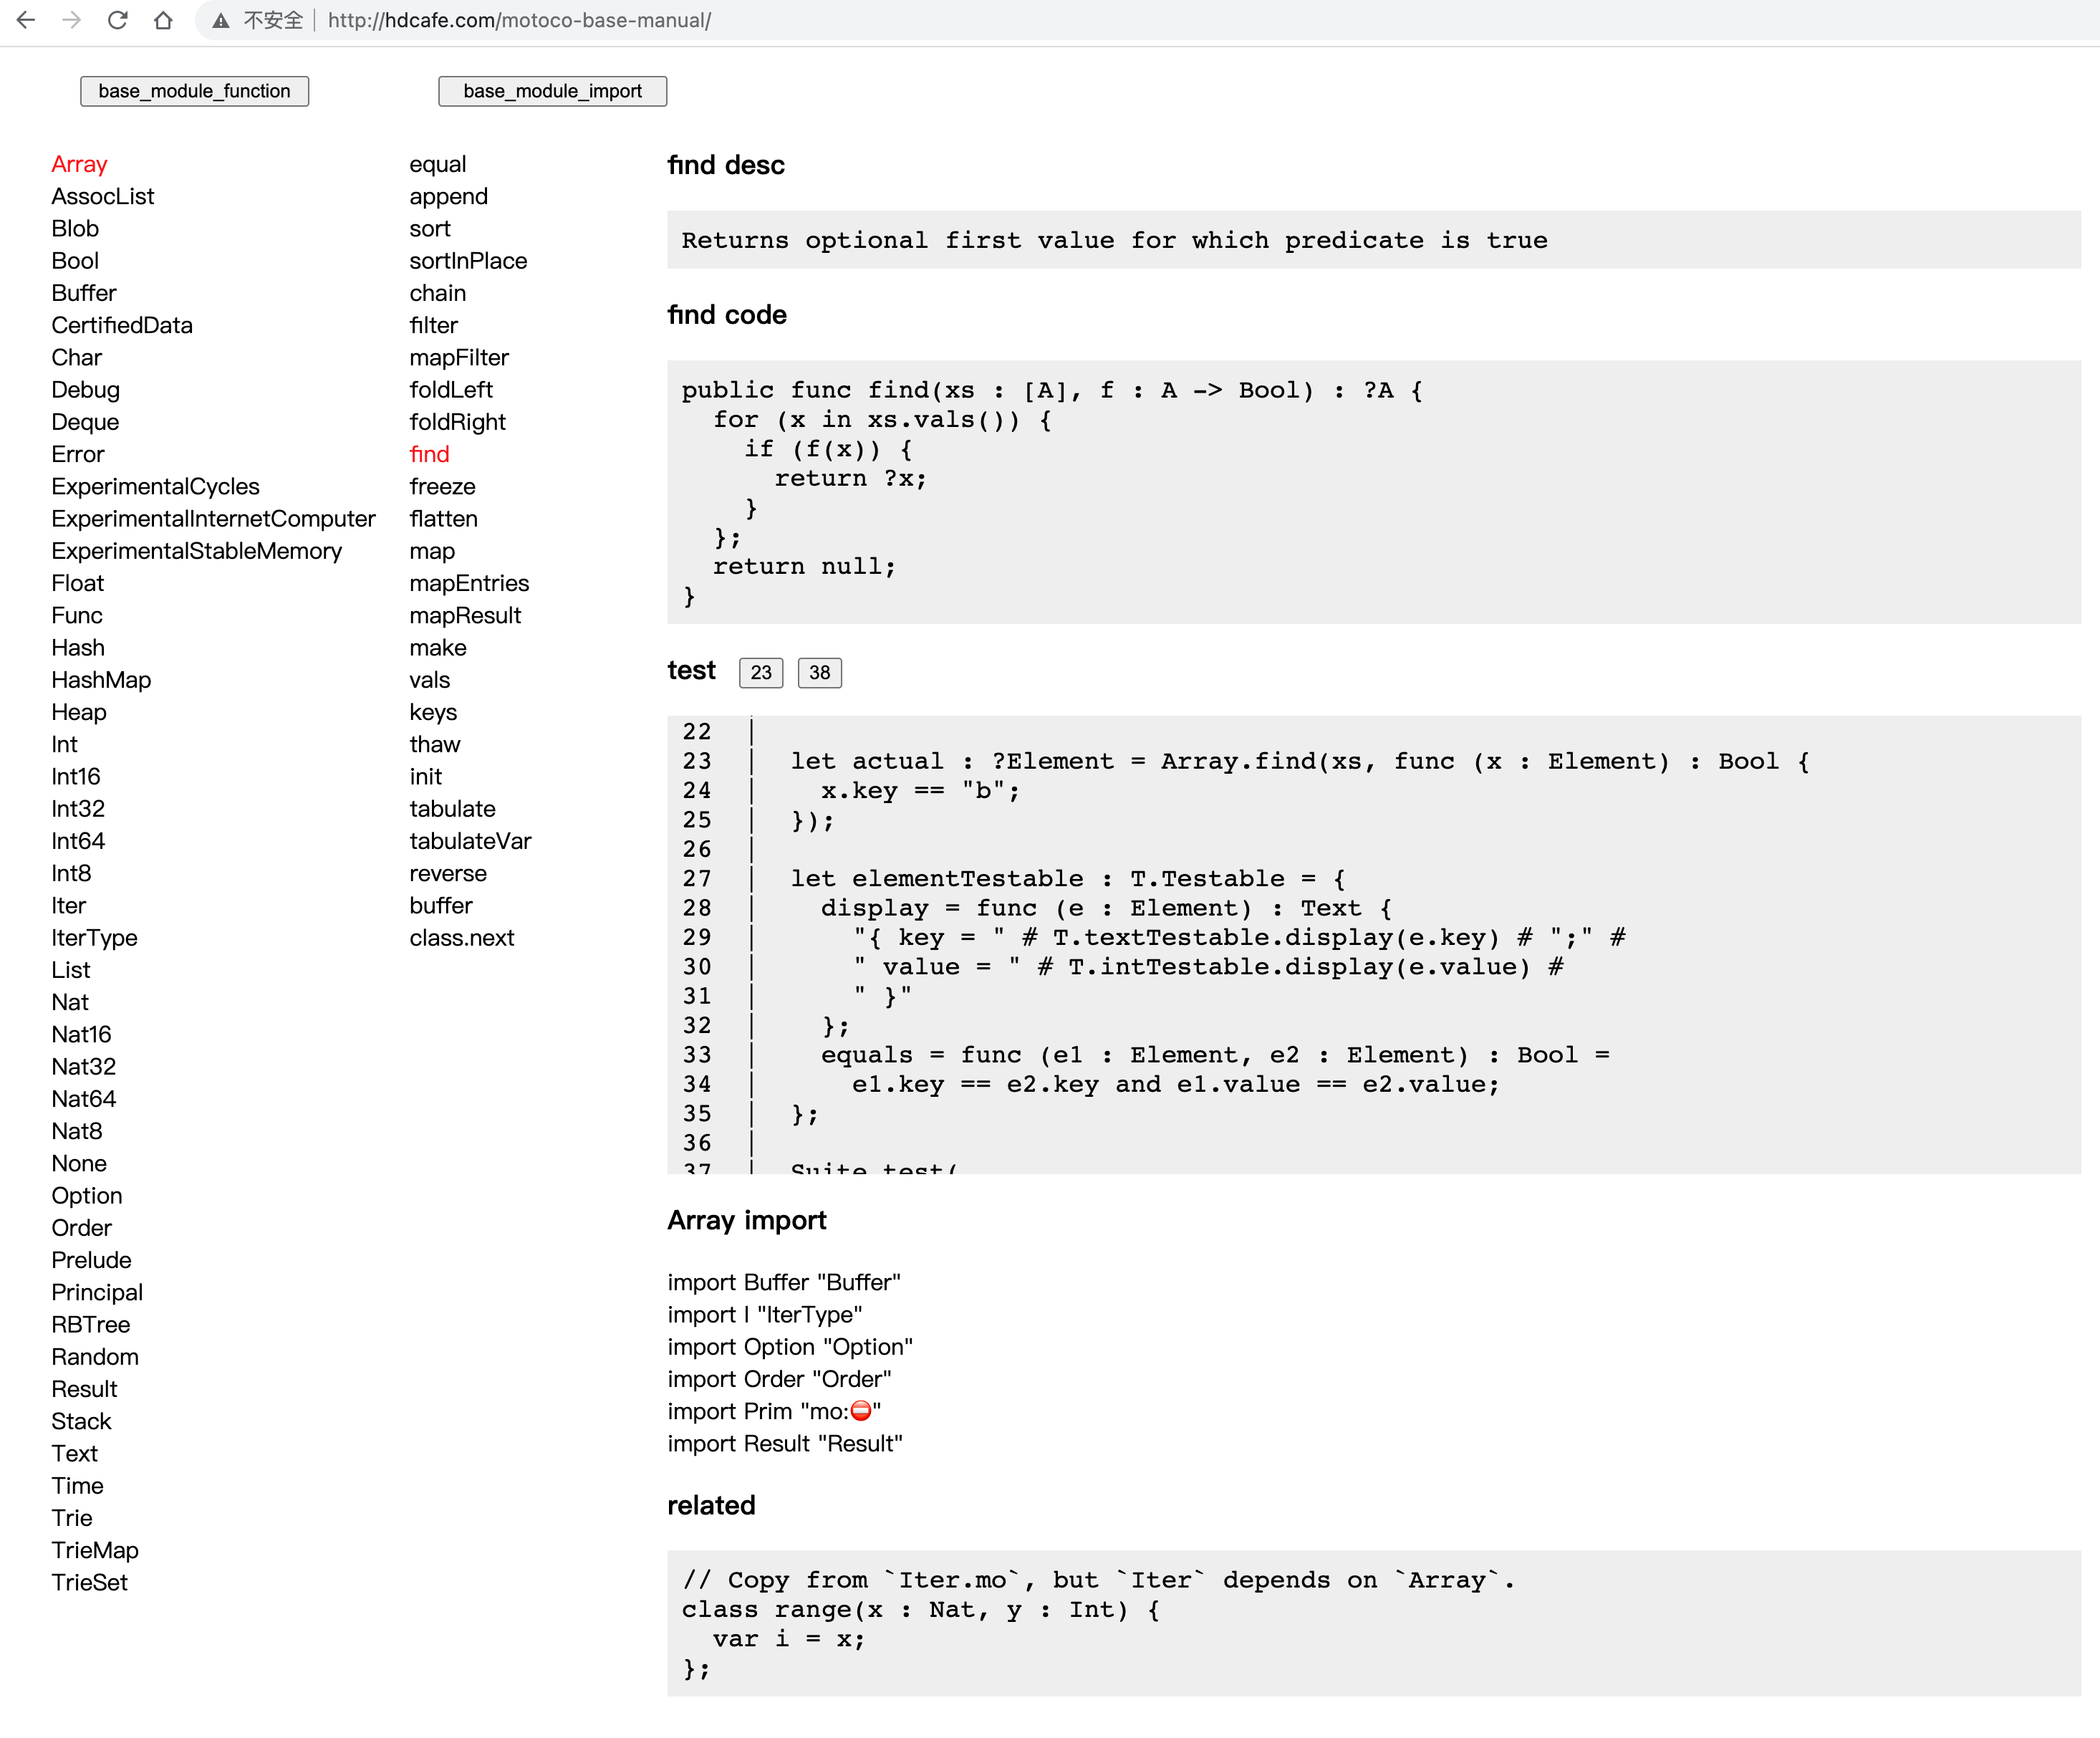
Task: Open the foldLeft function entry
Action: coord(451,389)
